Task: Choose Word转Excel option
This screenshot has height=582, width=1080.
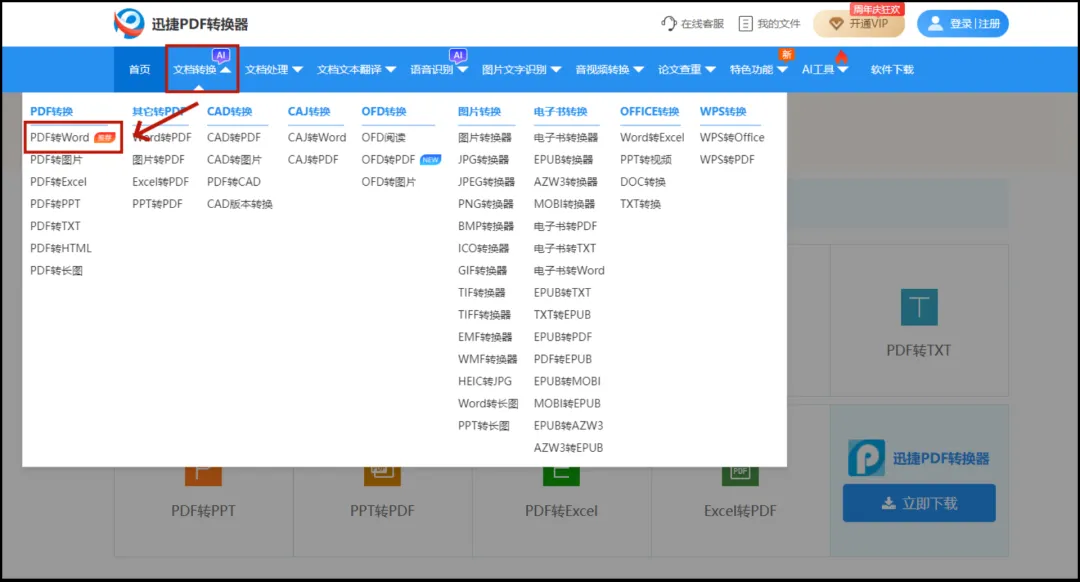Action: tap(652, 137)
